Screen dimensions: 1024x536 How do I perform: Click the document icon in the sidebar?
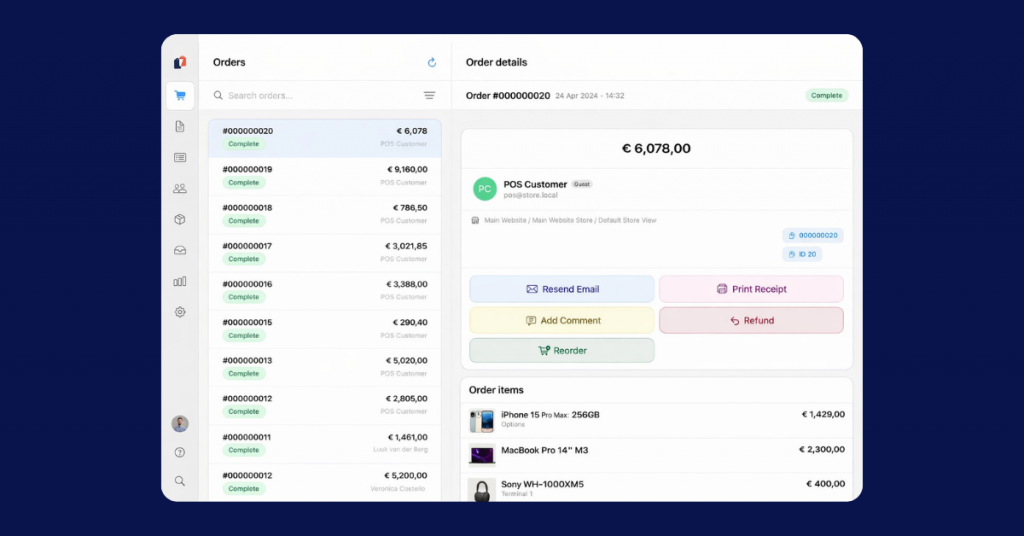(x=180, y=127)
